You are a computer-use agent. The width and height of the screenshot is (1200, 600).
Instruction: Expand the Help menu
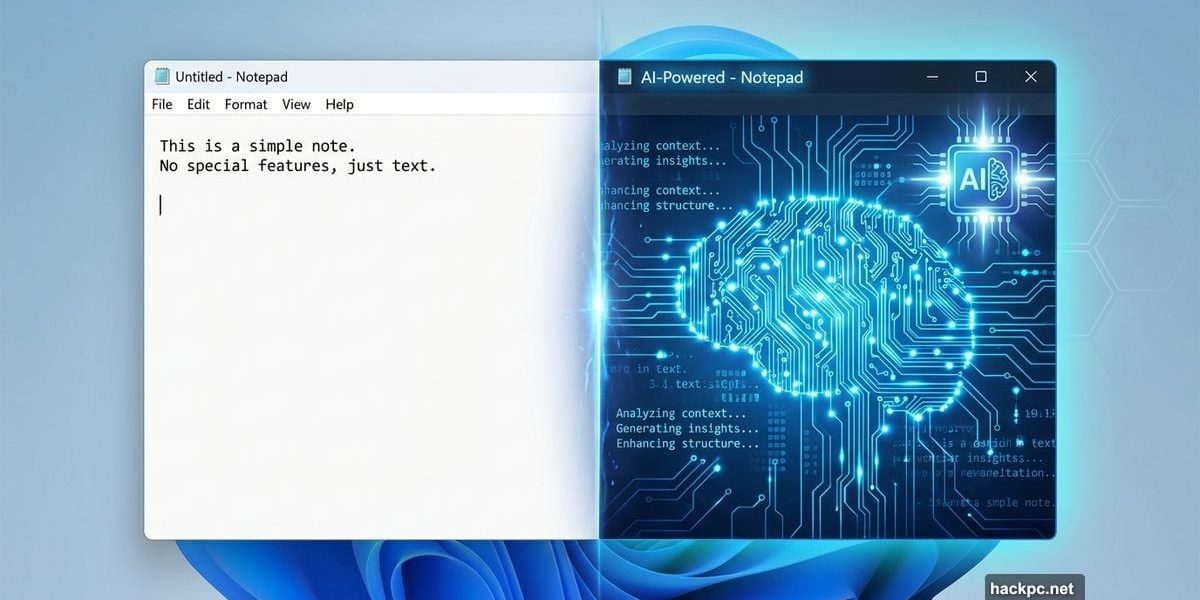[338, 104]
